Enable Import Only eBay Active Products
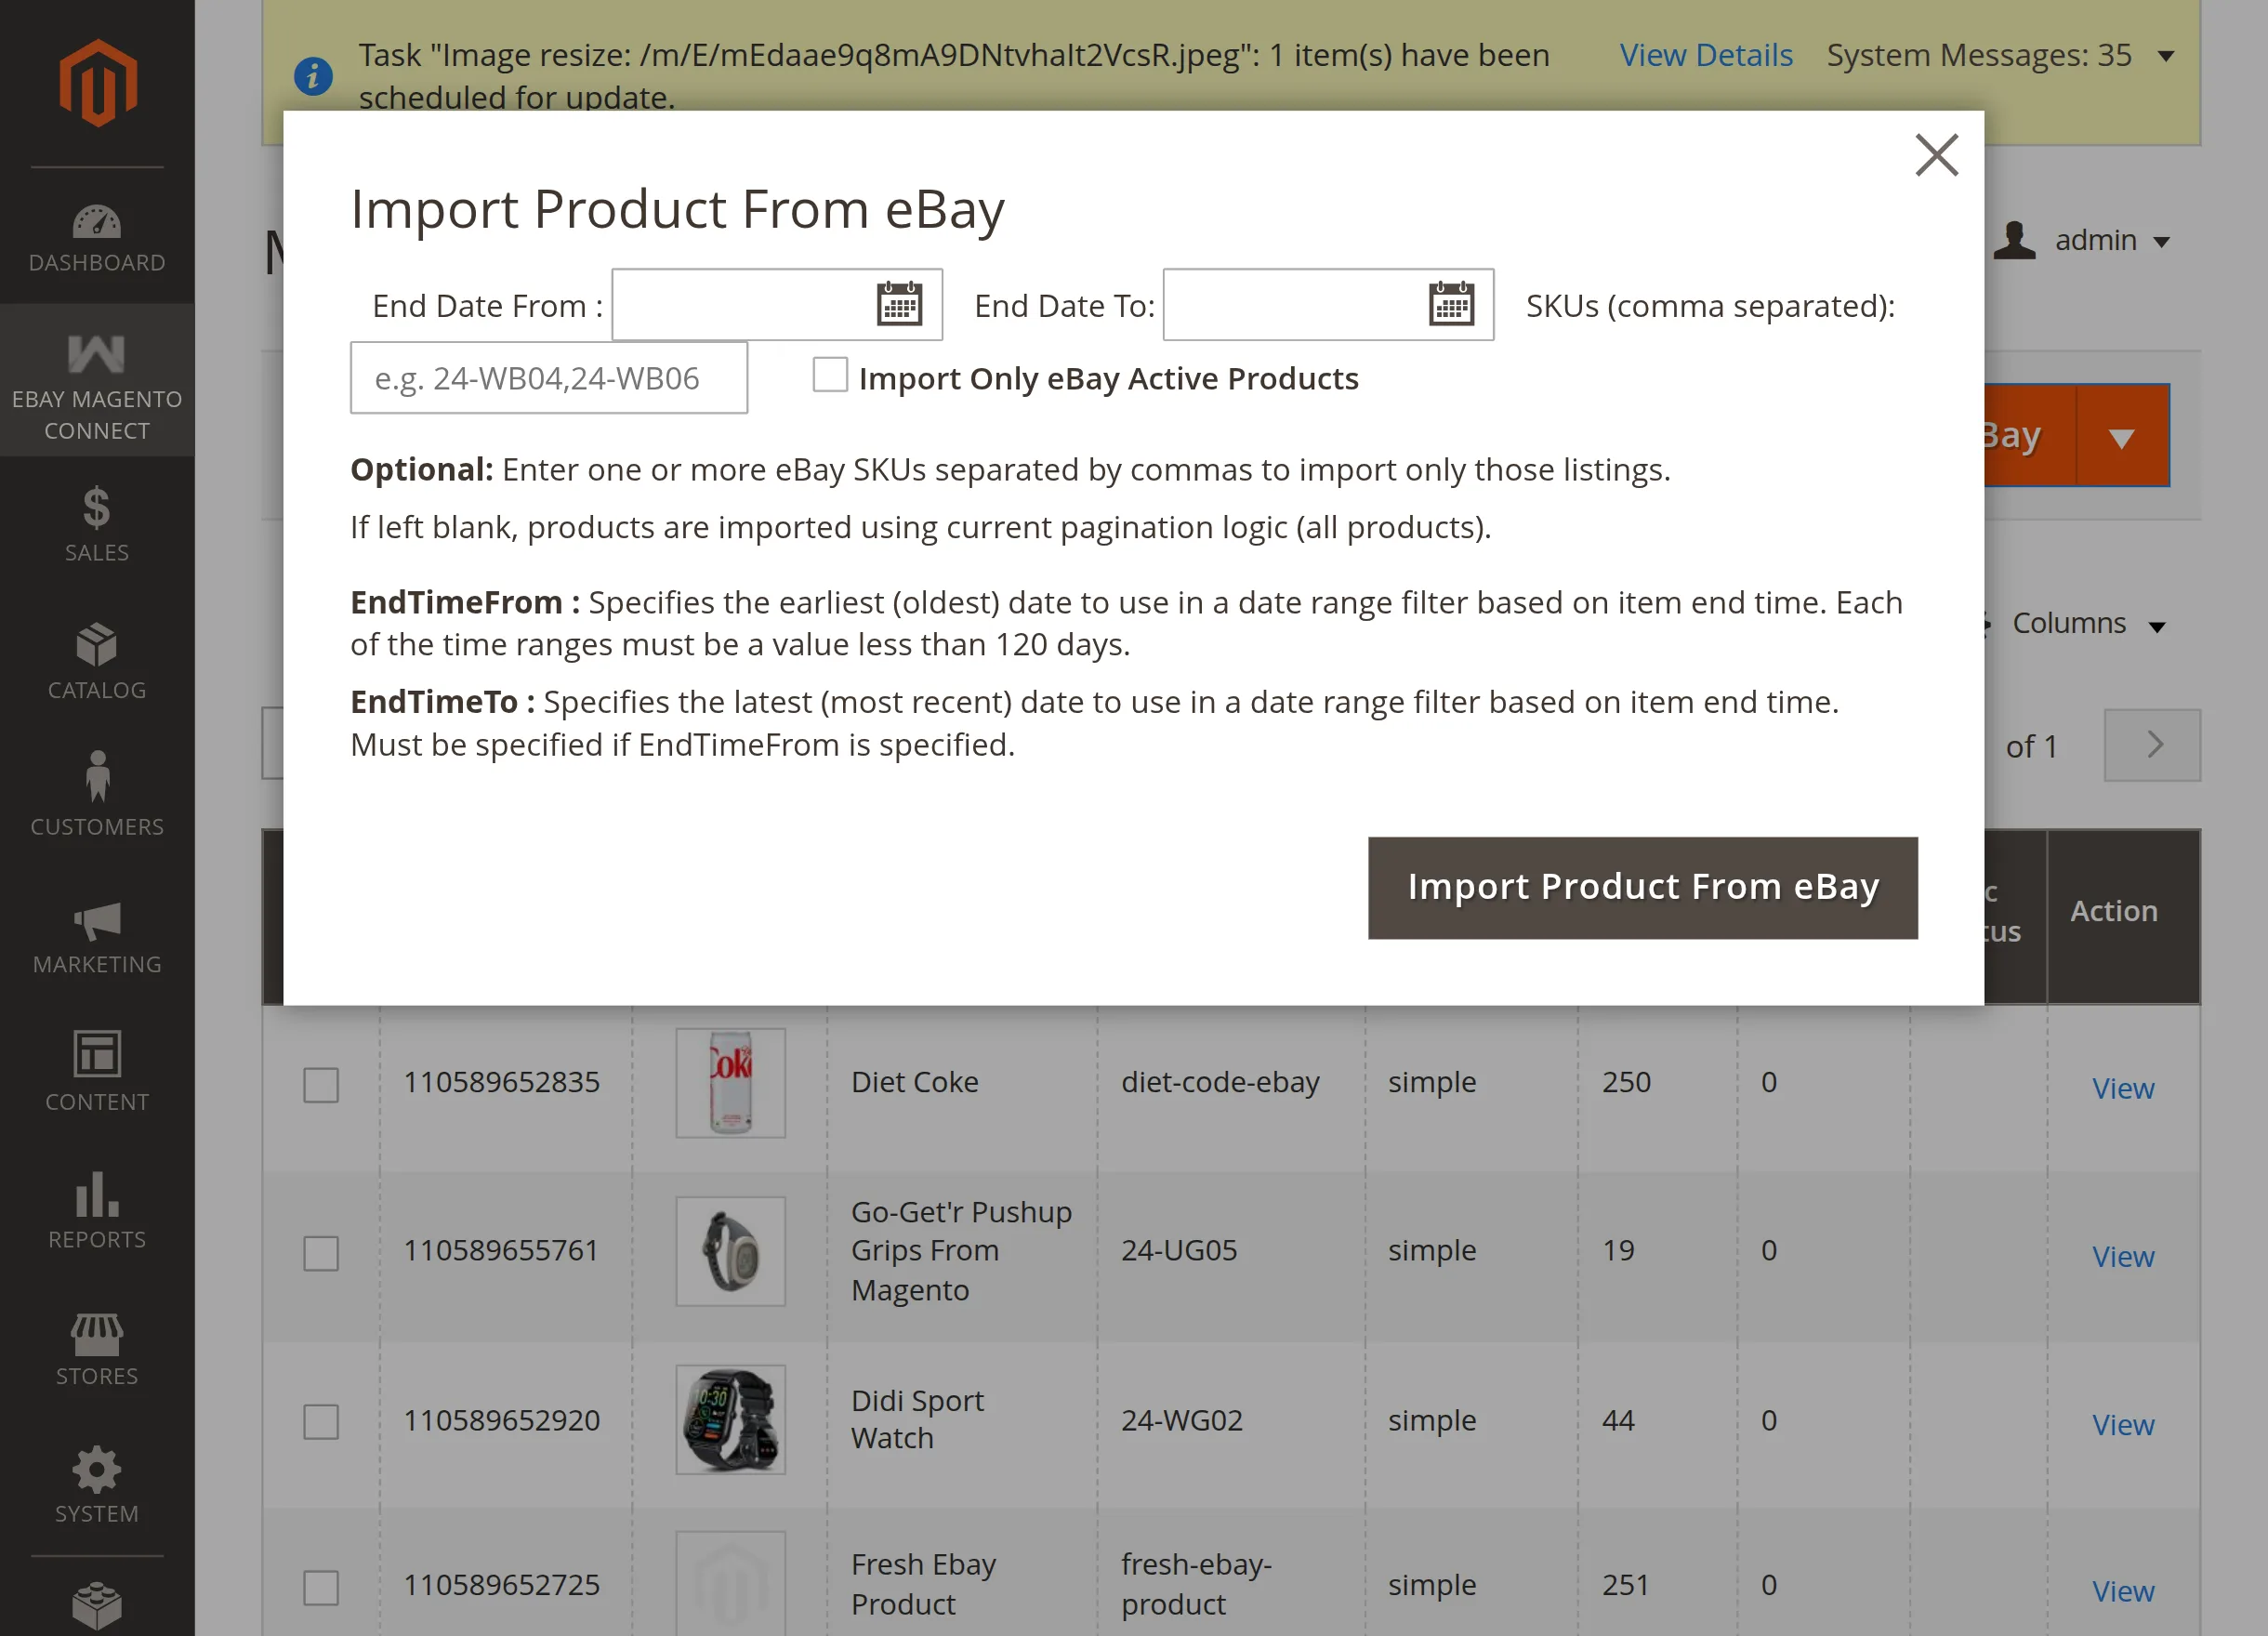2268x1636 pixels. tap(830, 375)
